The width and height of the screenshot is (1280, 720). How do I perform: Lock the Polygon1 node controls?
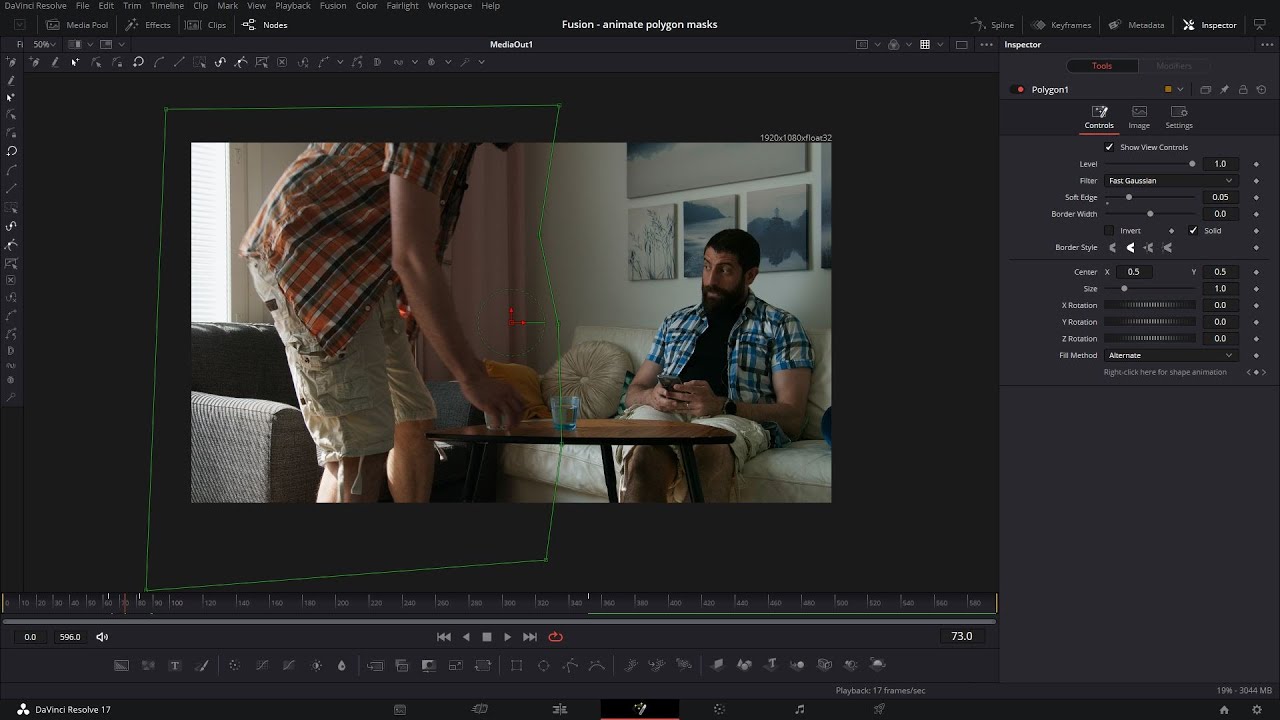pos(1243,90)
